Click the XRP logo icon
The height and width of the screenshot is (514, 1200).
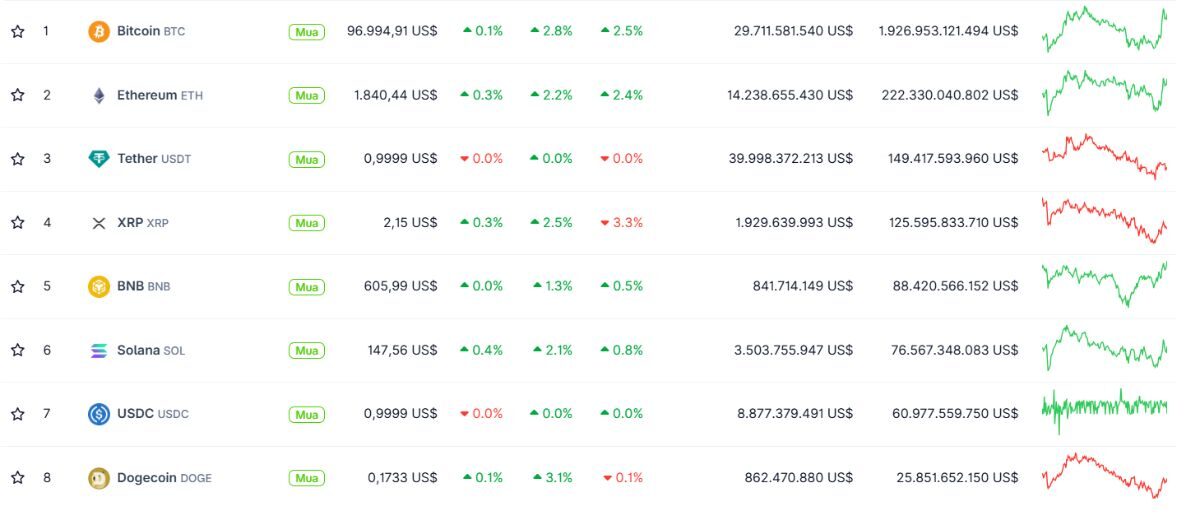99,223
